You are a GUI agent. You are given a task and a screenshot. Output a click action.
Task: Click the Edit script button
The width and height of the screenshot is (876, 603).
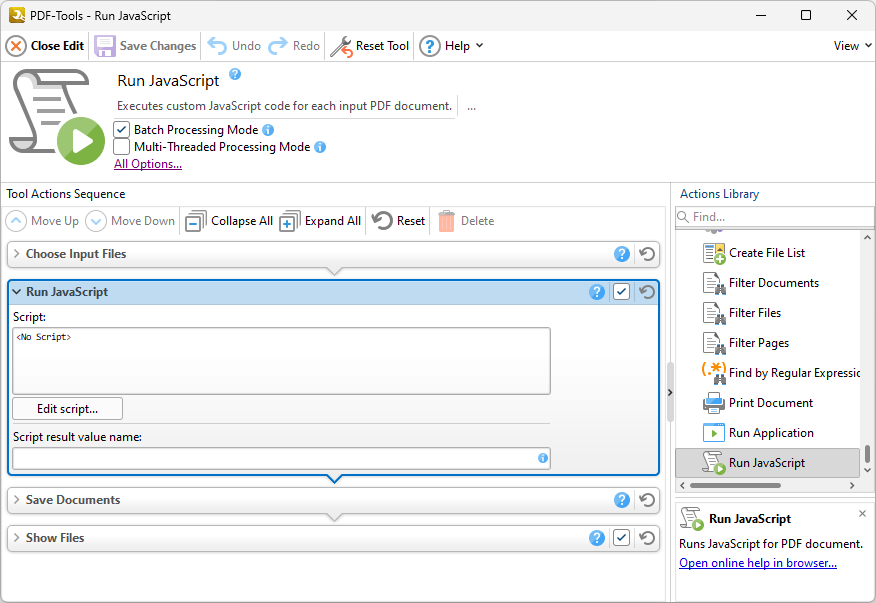click(x=68, y=409)
